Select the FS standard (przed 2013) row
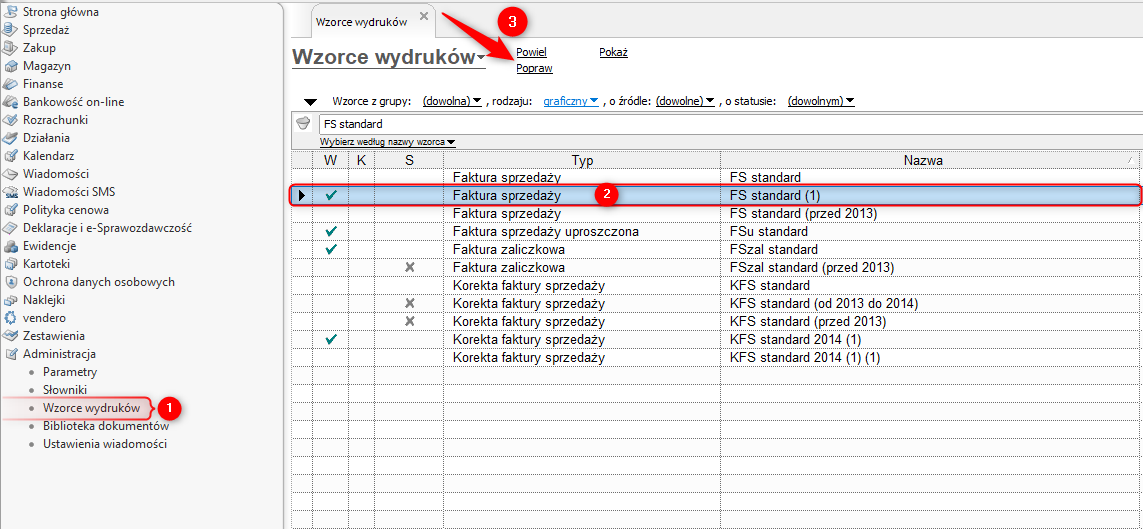The image size is (1143, 529). (717, 213)
